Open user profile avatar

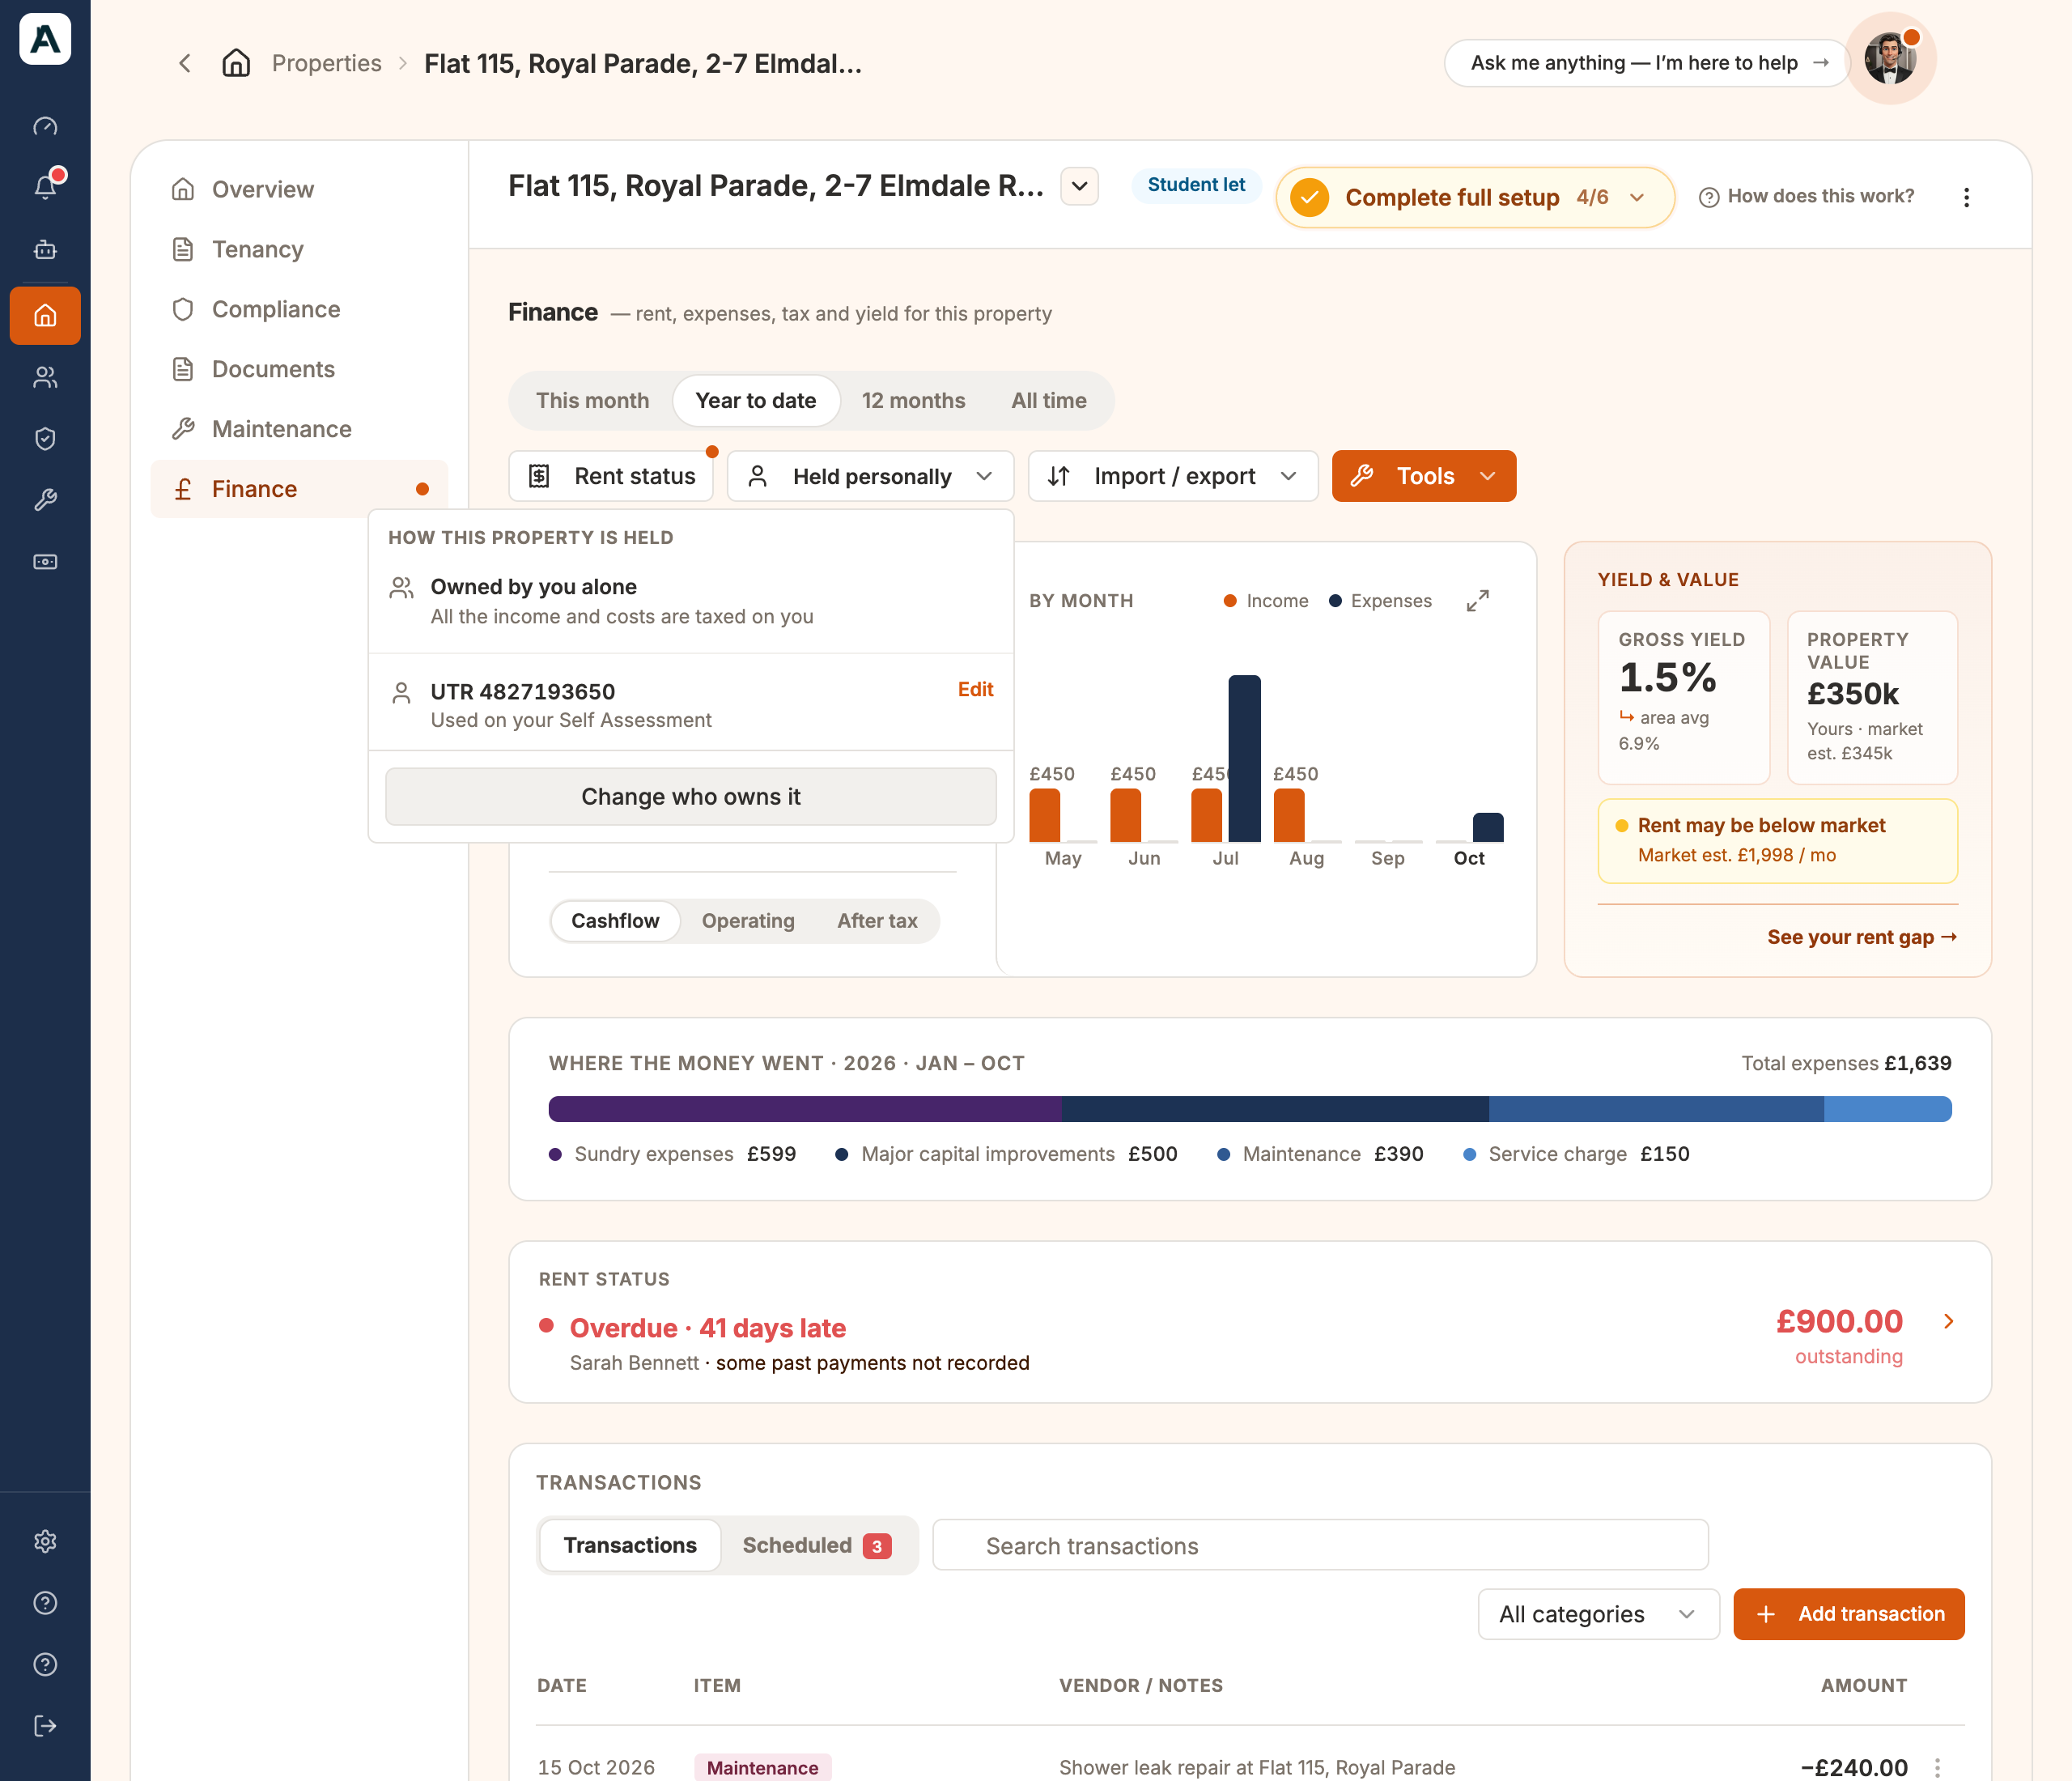tap(1890, 59)
